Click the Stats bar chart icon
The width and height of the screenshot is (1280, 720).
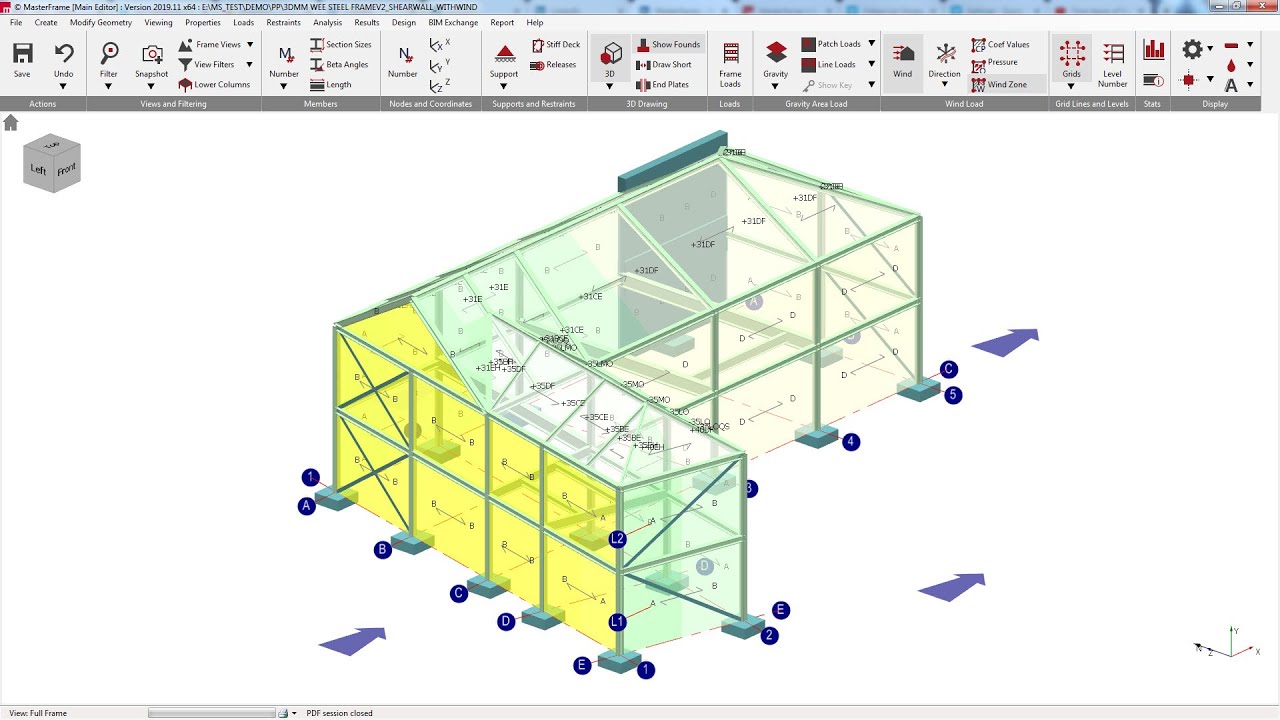coord(1154,50)
